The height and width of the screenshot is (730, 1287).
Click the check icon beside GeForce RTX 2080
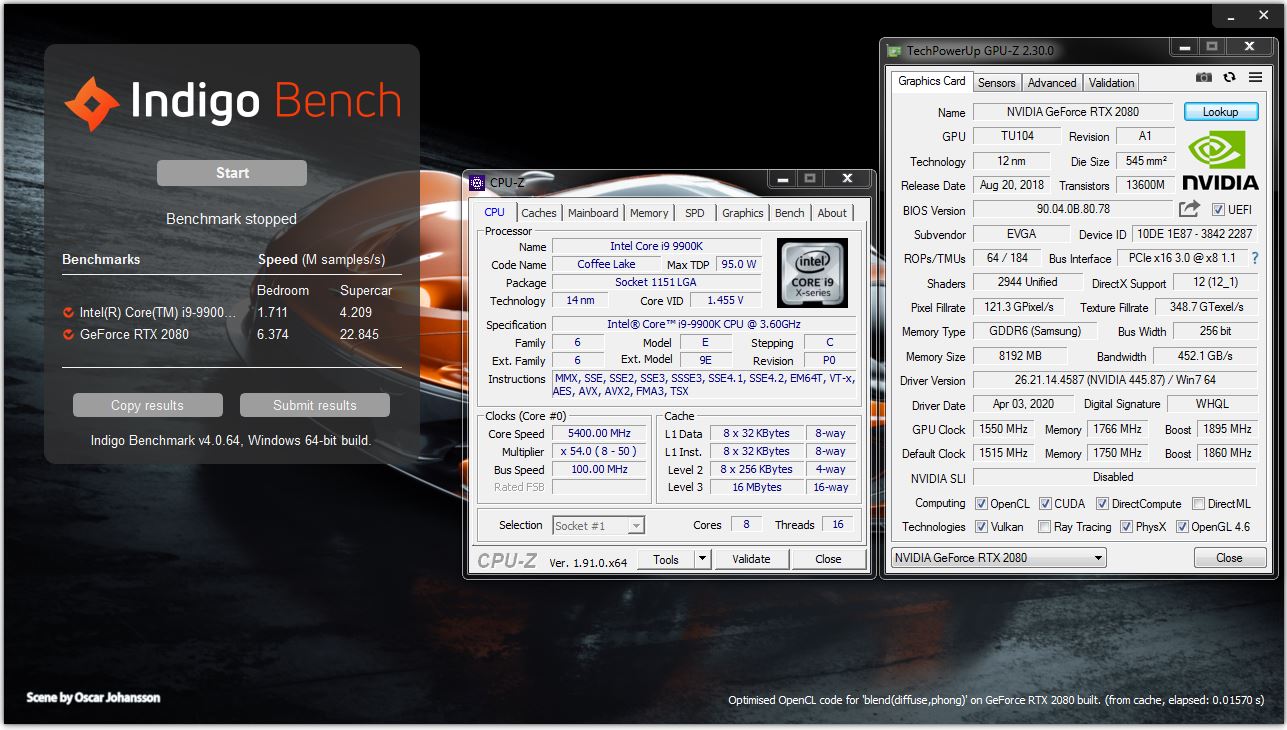[x=68, y=335]
